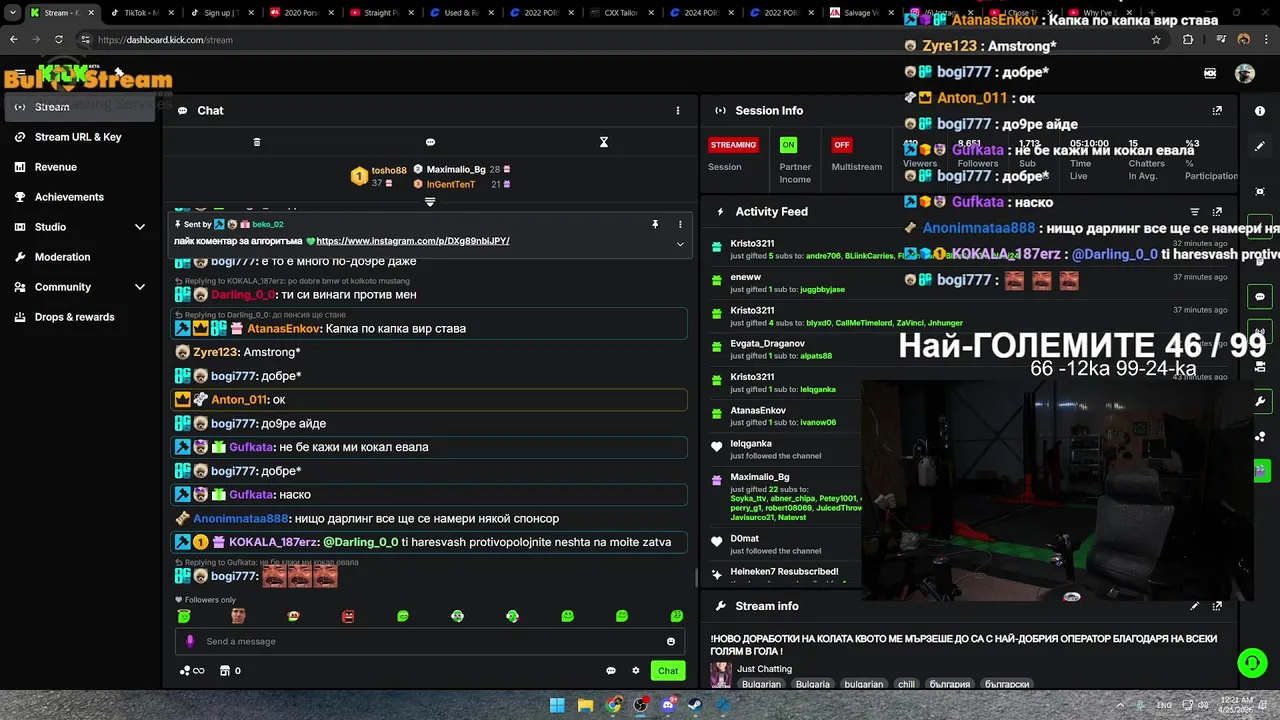
Task: Open the pinned message three-dot menu
Action: tap(680, 225)
